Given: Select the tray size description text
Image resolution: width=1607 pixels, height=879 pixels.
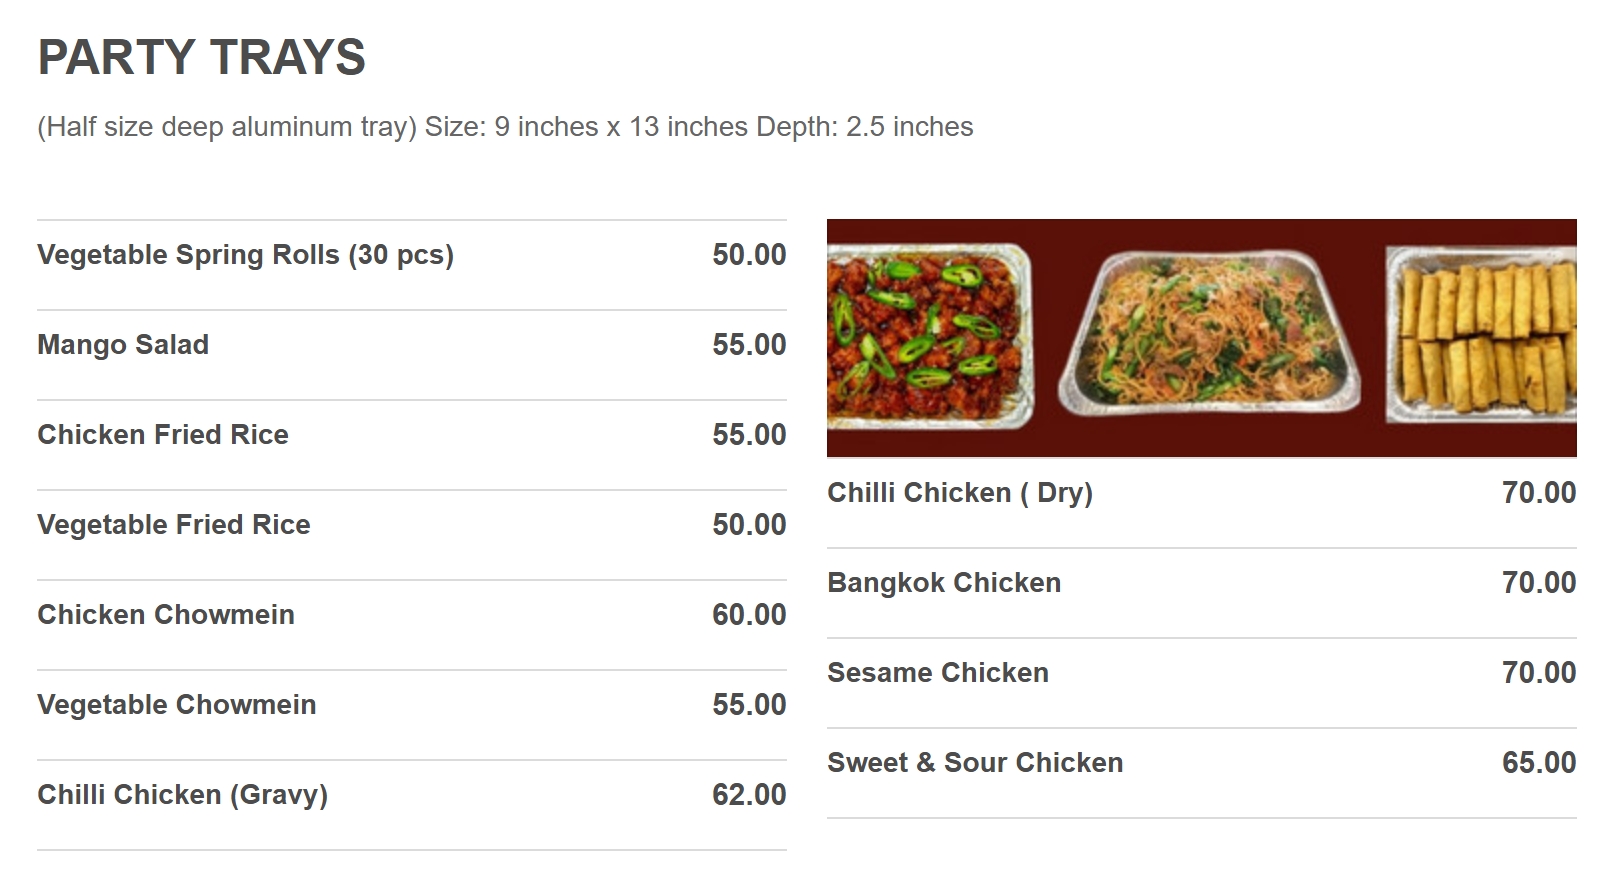Looking at the screenshot, I should click(x=504, y=127).
